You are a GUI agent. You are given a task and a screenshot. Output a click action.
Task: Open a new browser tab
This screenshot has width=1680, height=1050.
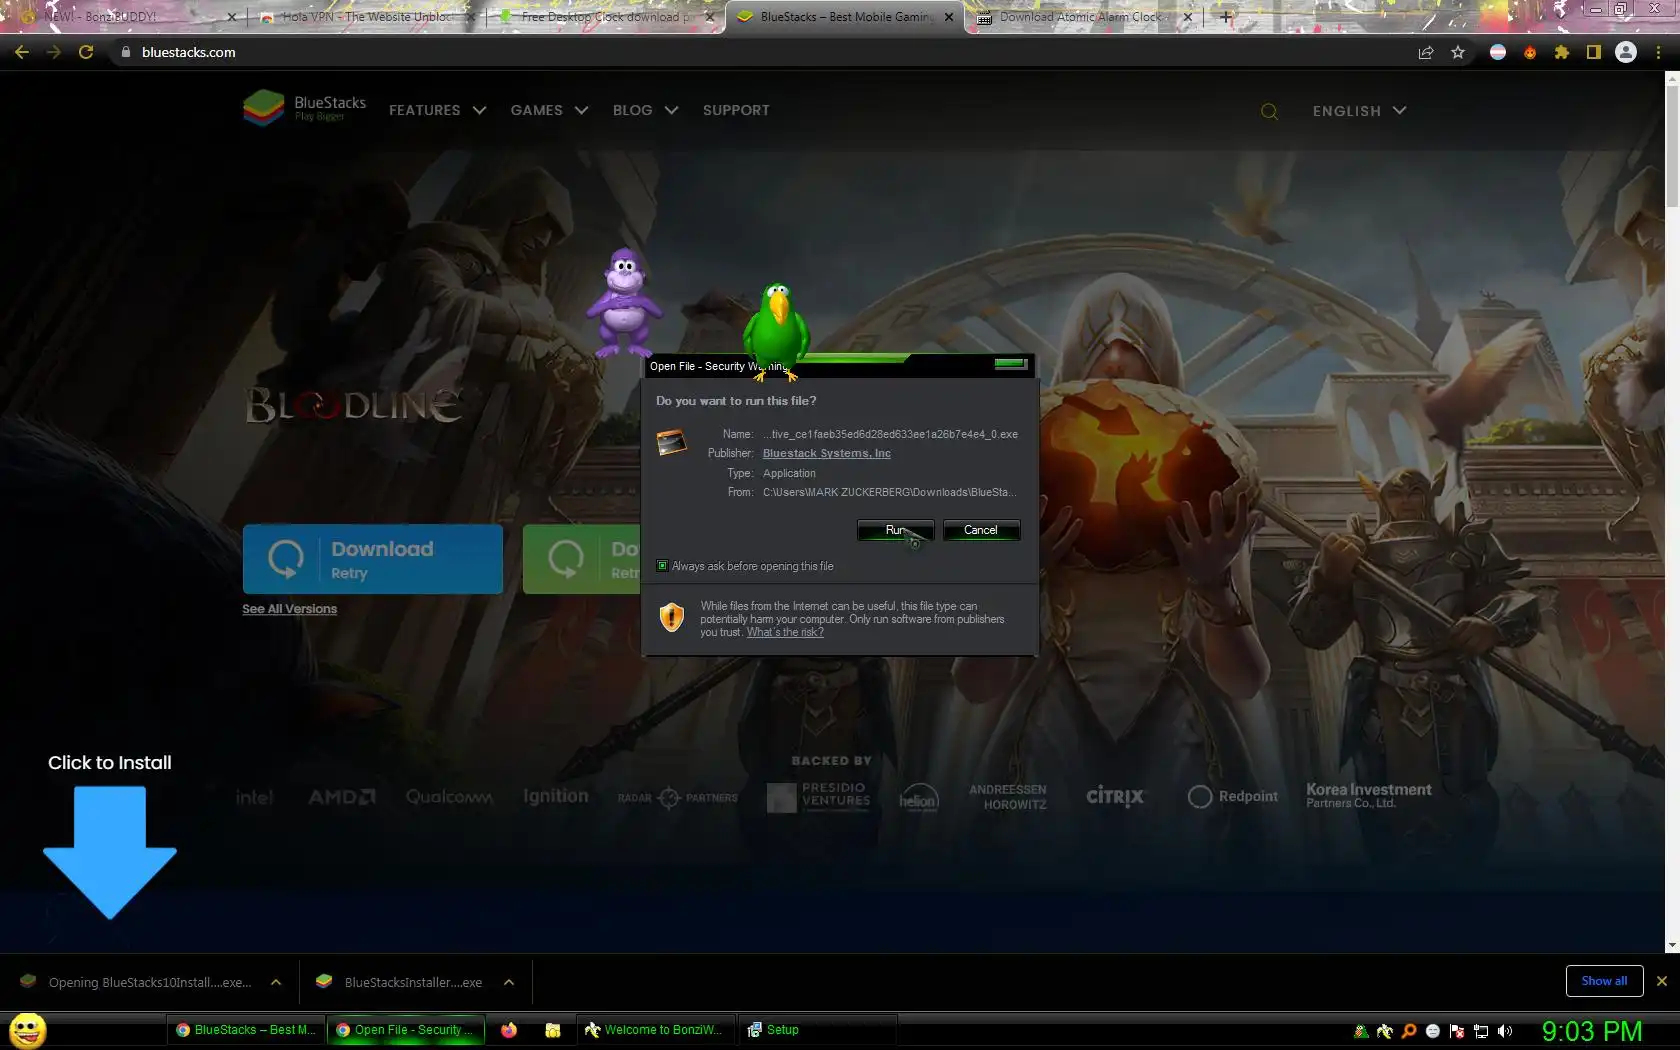click(1226, 17)
